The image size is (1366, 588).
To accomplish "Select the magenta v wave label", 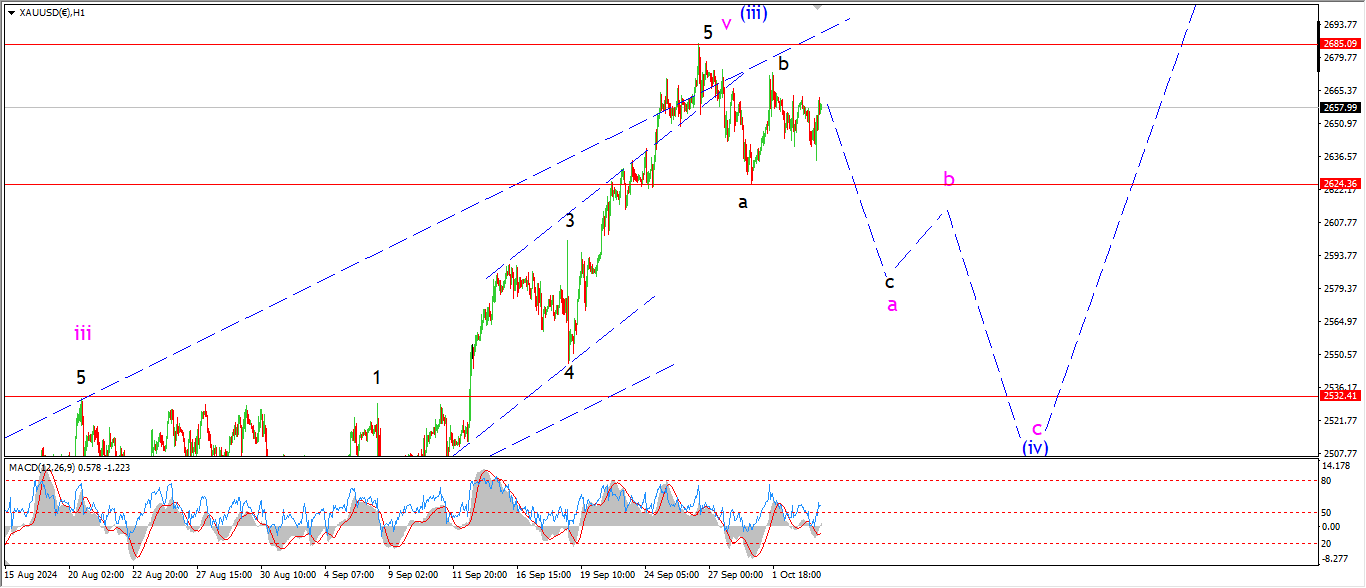I will (x=726, y=24).
